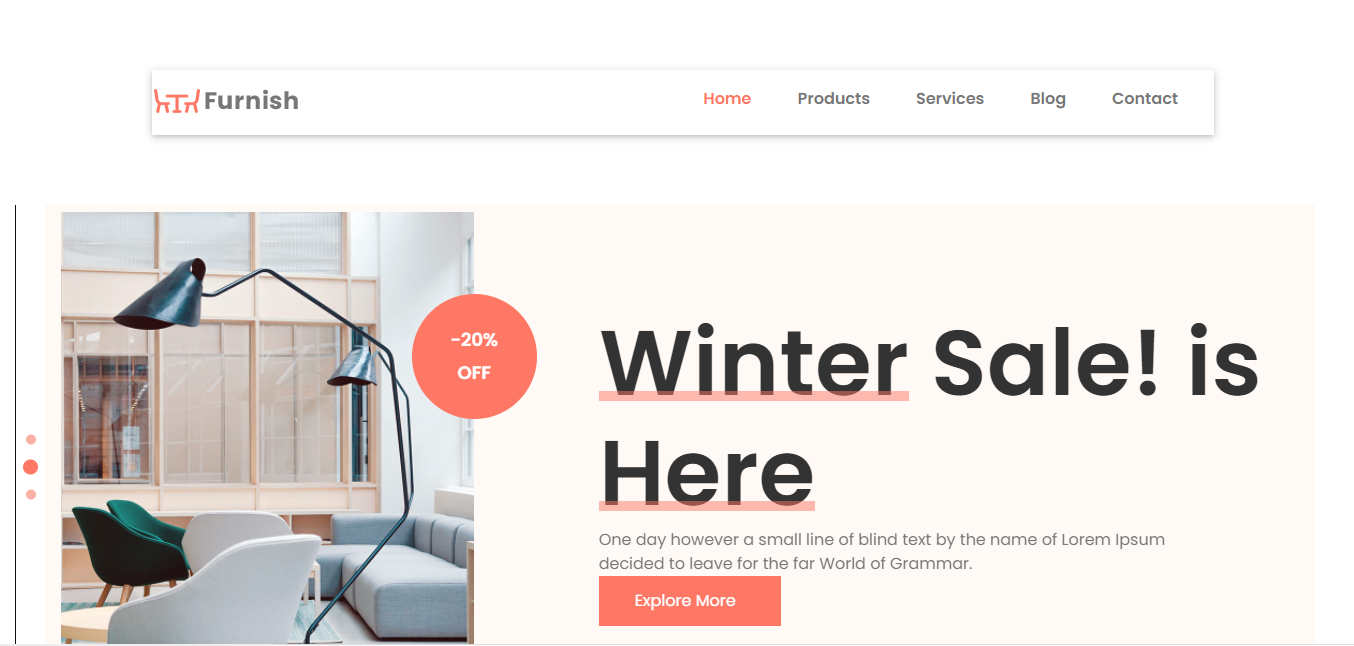This screenshot has width=1354, height=646.
Task: Click the underlined word Here in the headline
Action: [x=707, y=473]
